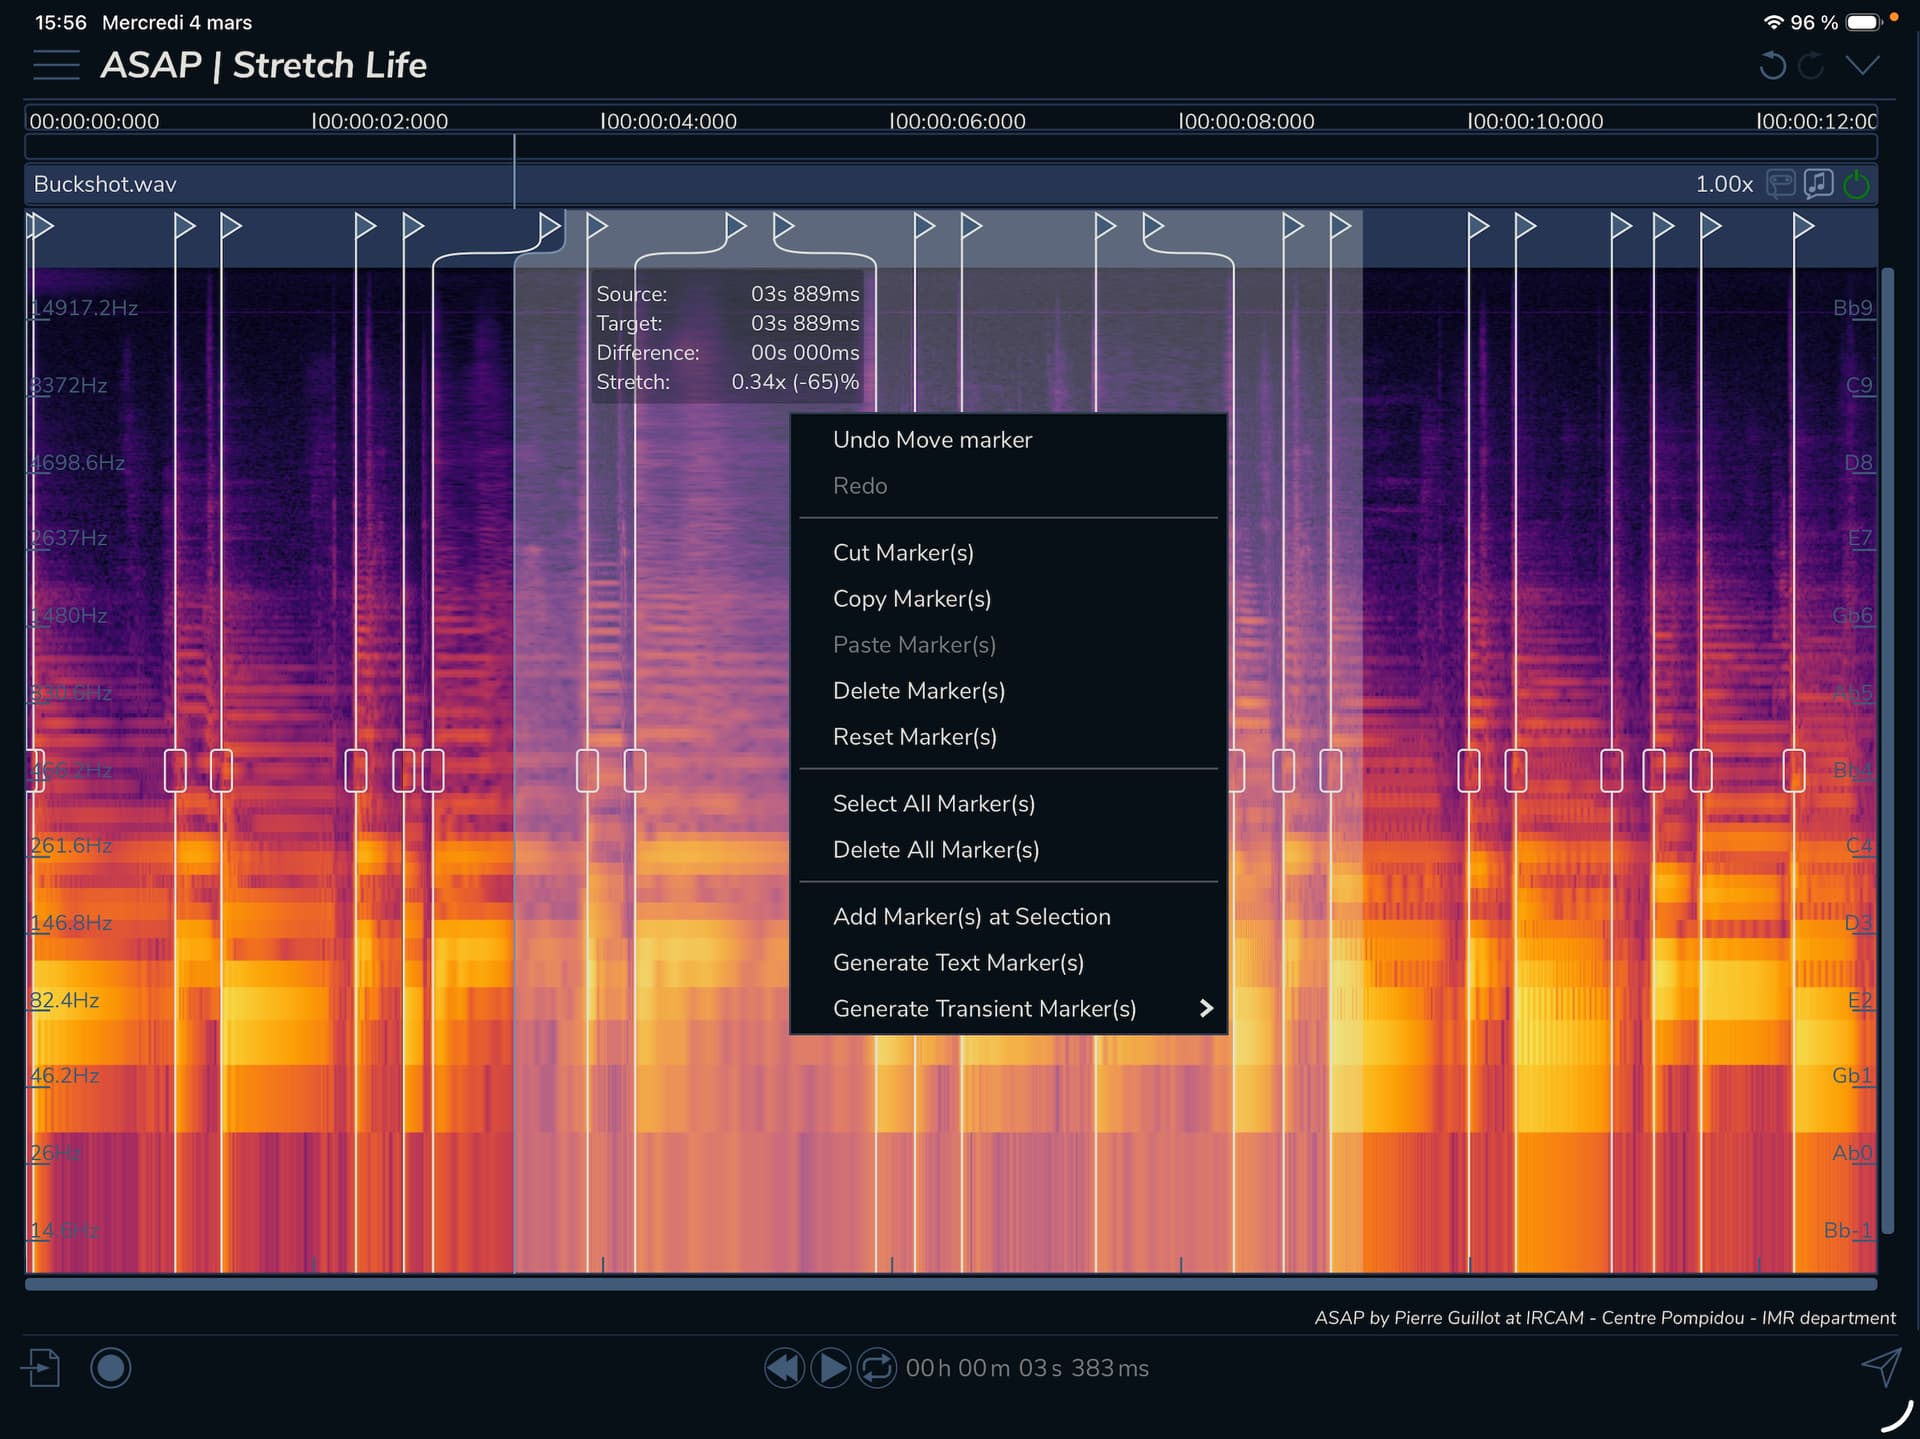Click the Buckshot.wav track name

pos(105,184)
